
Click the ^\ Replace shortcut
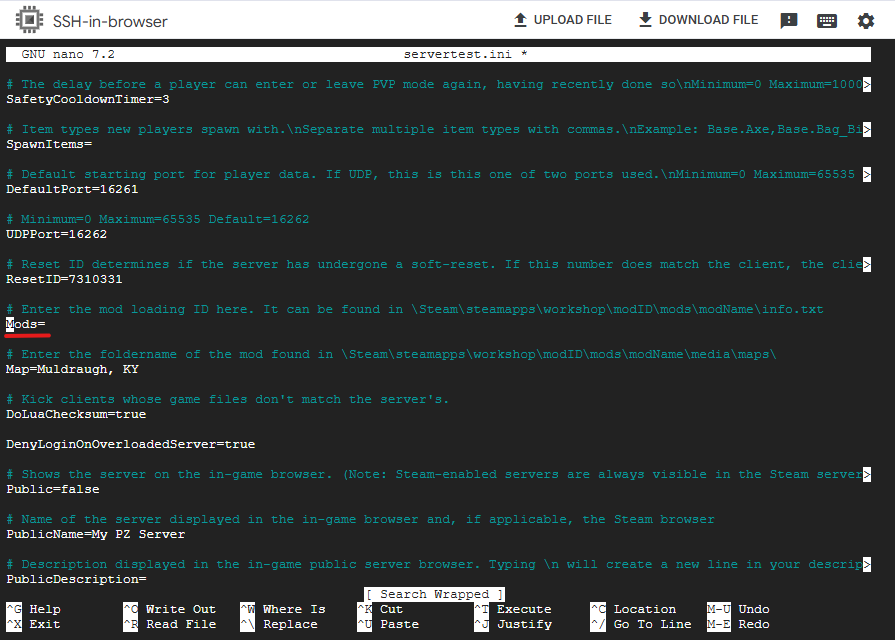[279, 625]
